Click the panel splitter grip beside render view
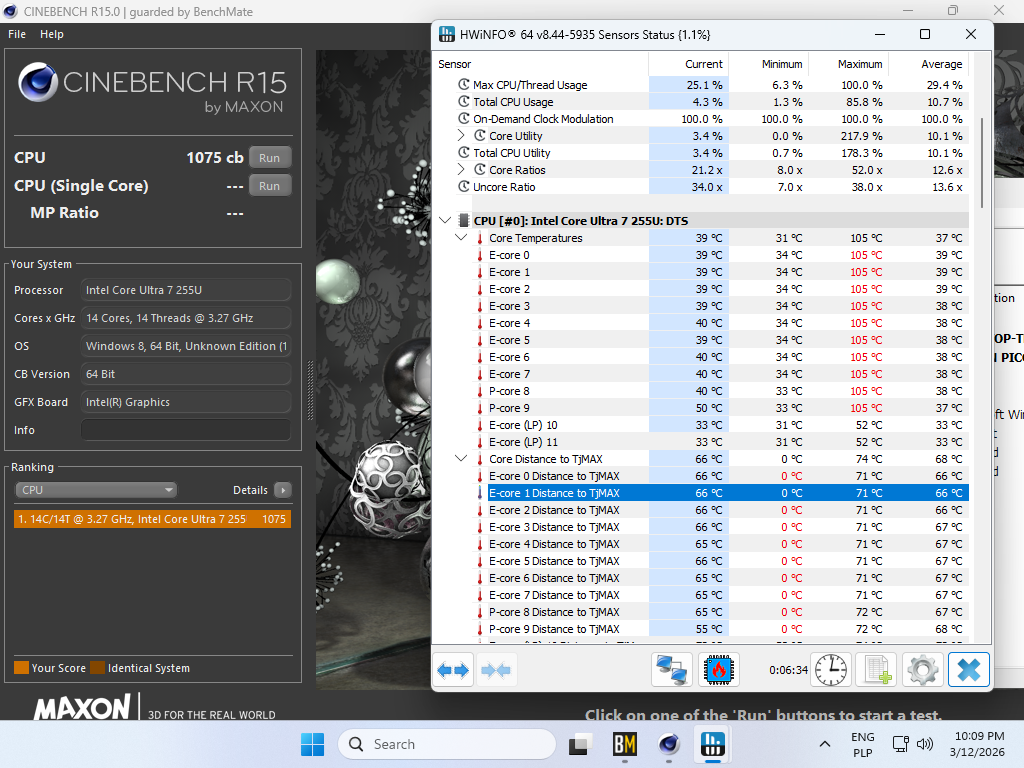The width and height of the screenshot is (1024, 768). [x=310, y=390]
